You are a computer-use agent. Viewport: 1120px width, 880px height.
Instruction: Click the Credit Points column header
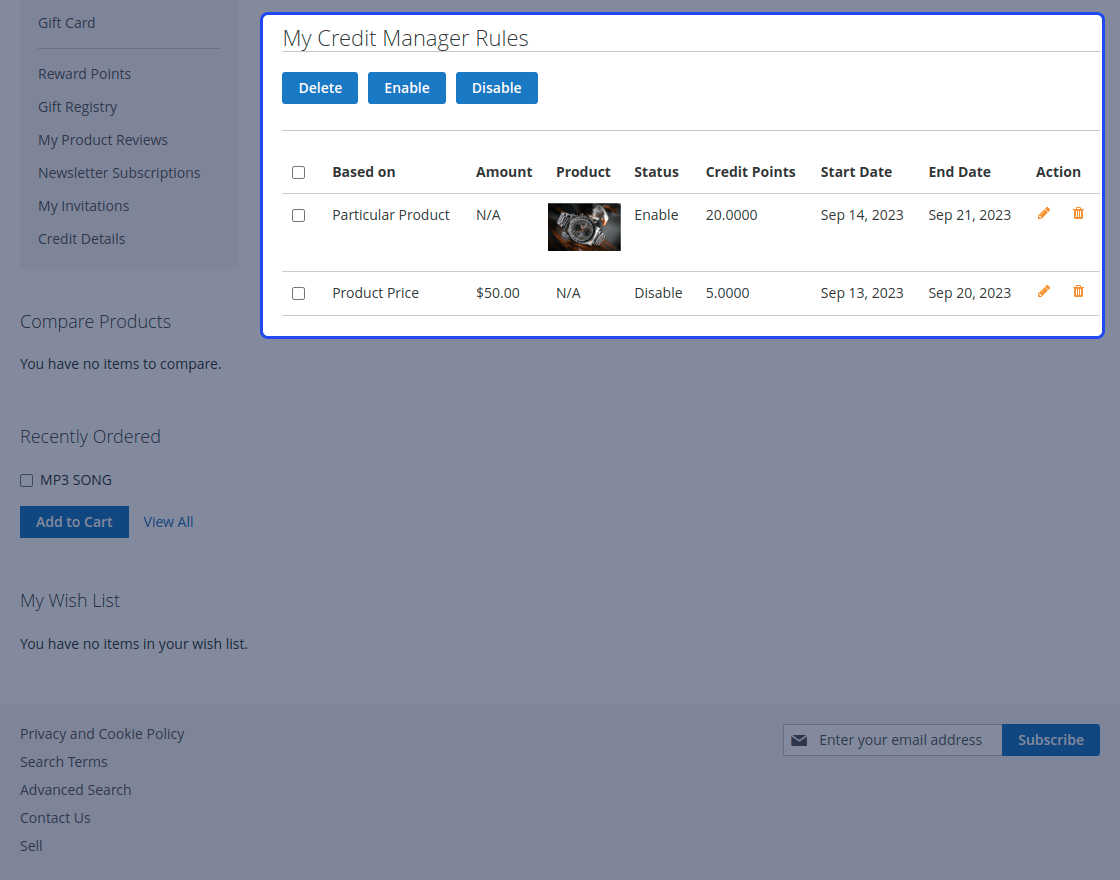pyautogui.click(x=751, y=172)
